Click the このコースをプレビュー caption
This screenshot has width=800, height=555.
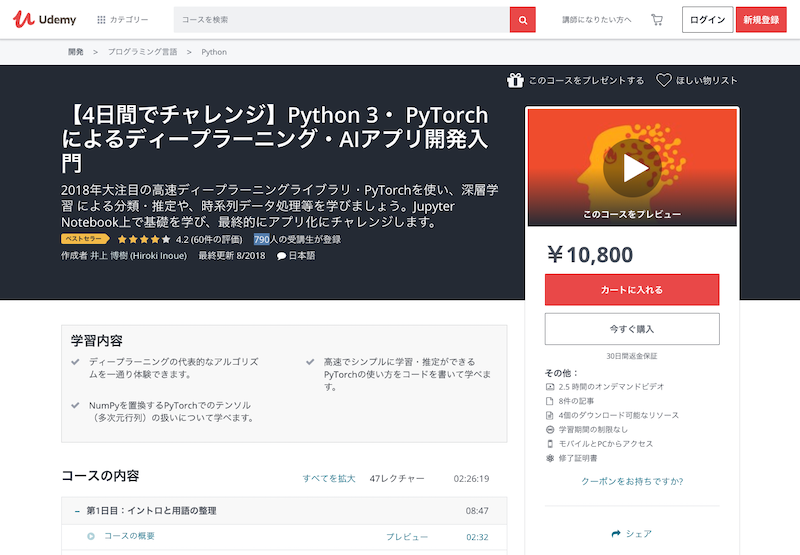(x=632, y=214)
